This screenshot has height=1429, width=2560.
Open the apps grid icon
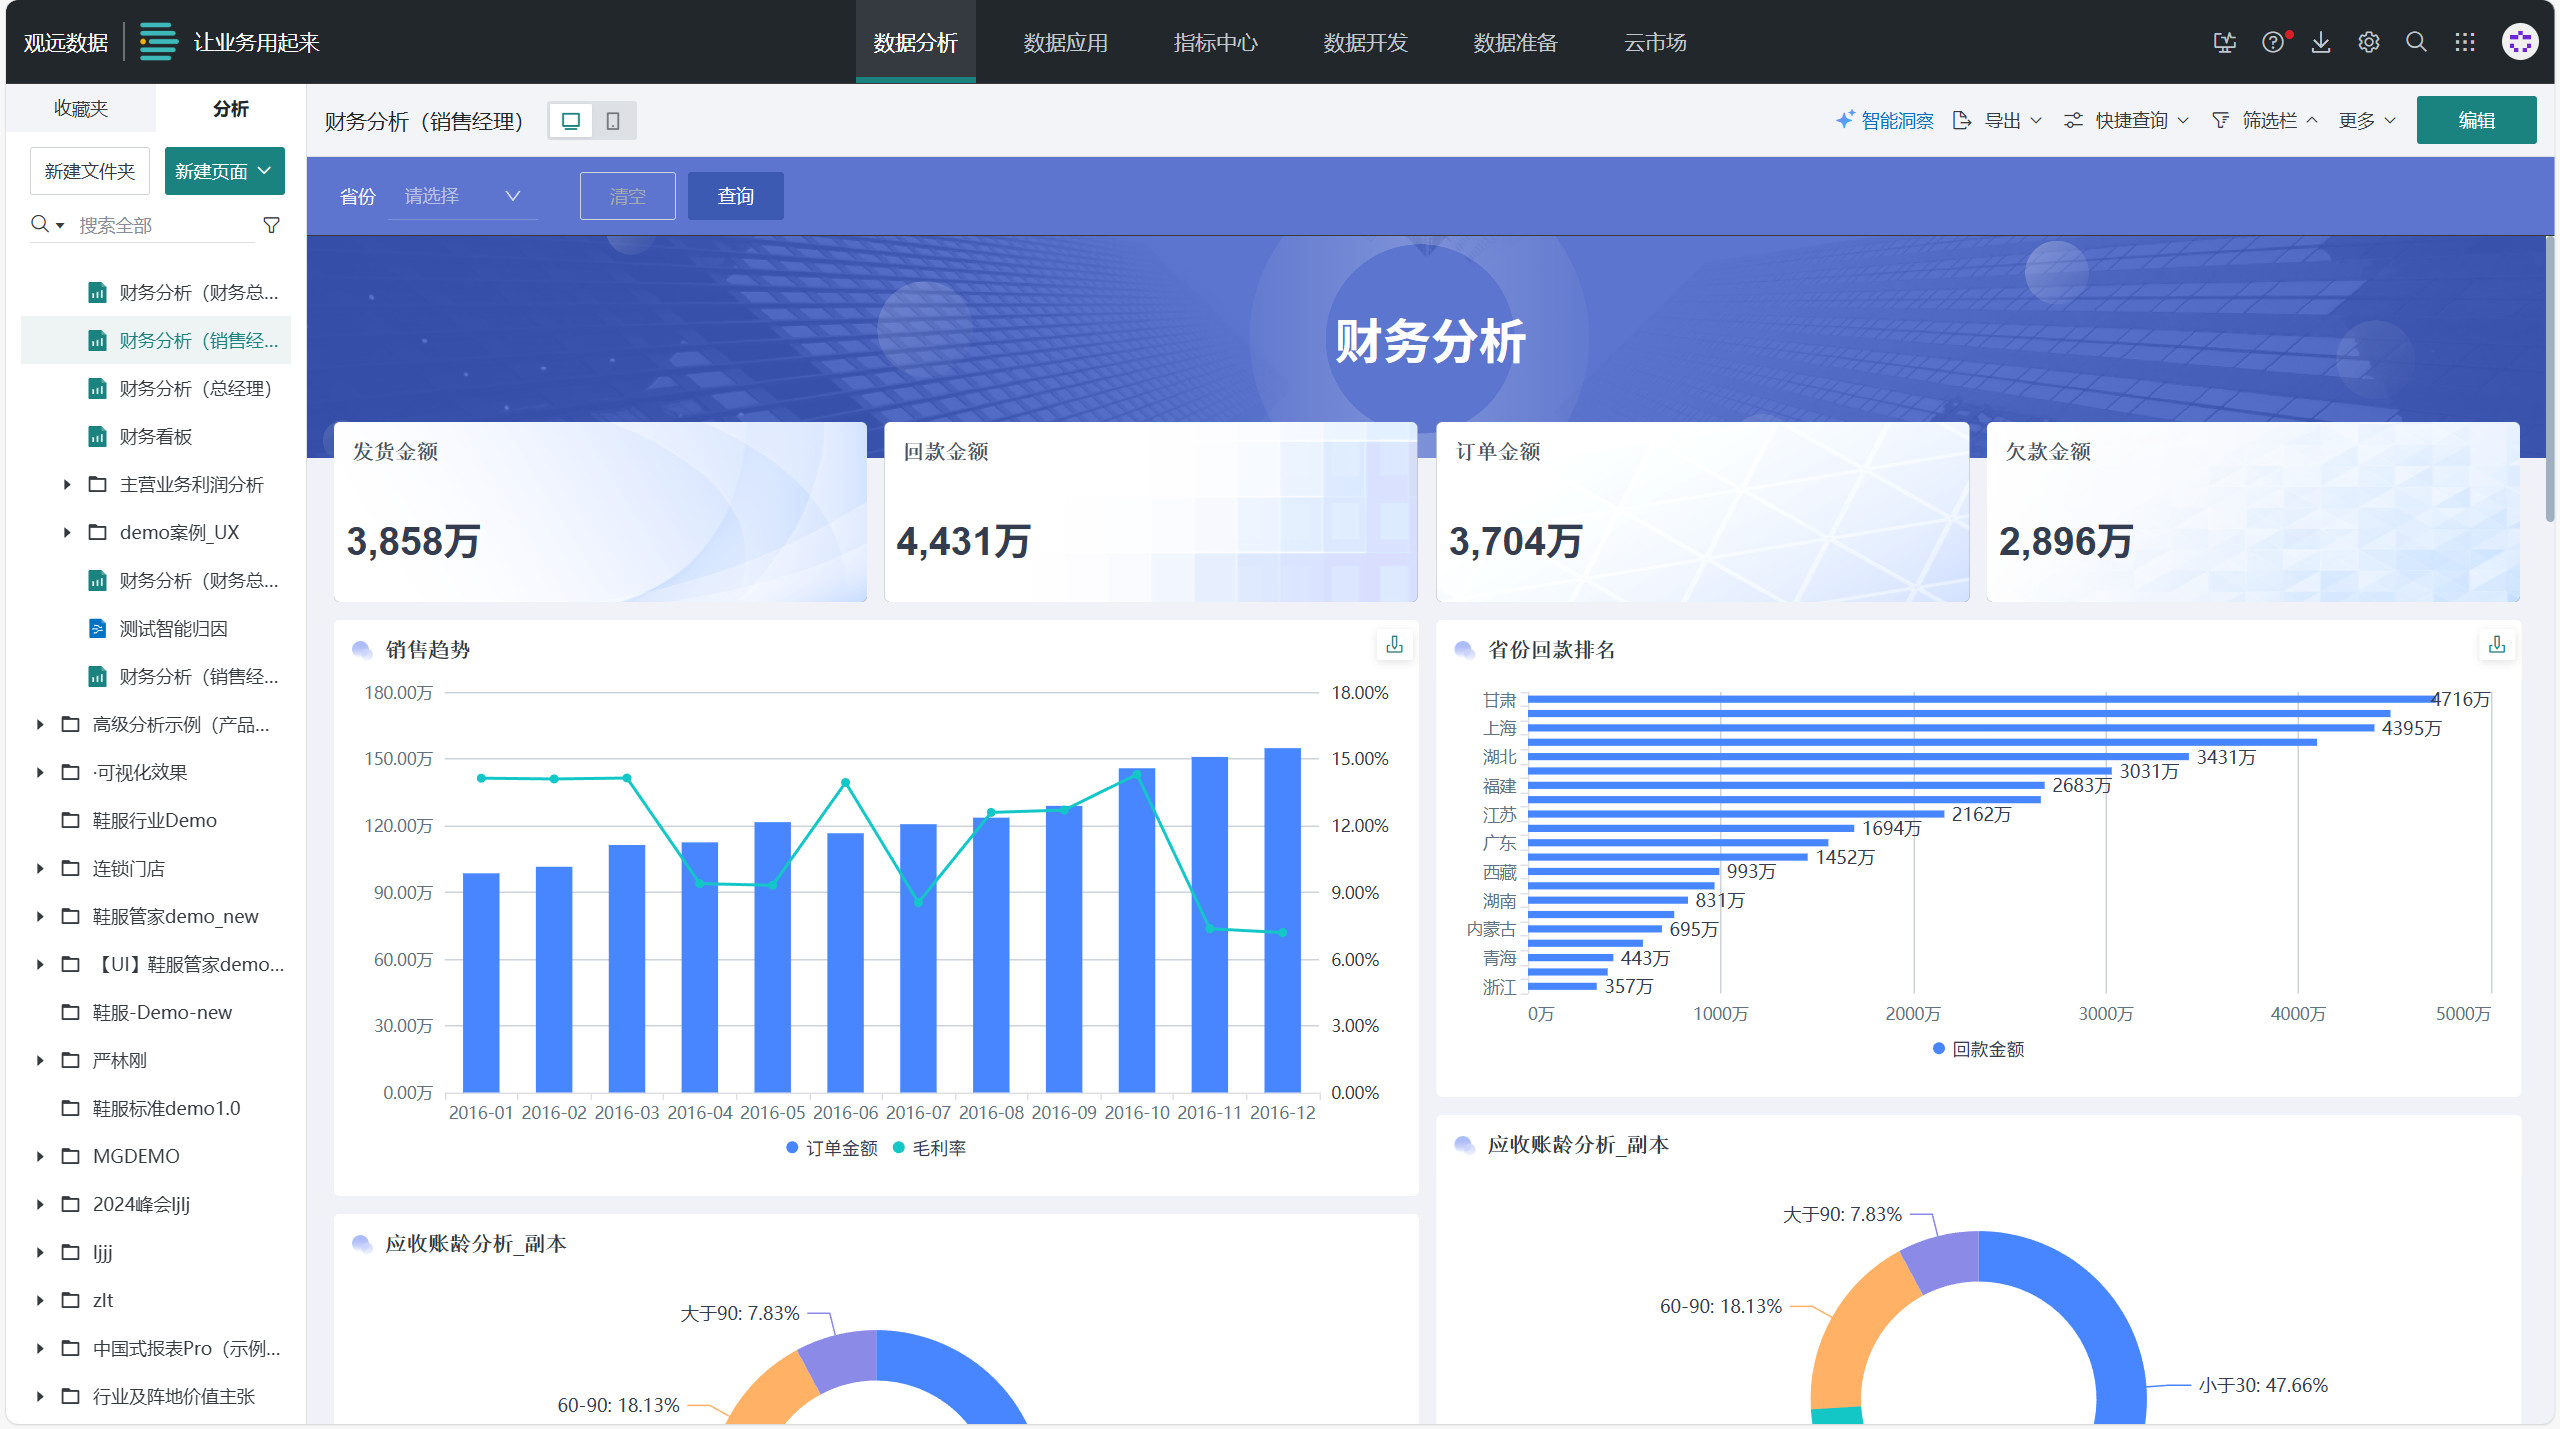[2464, 42]
